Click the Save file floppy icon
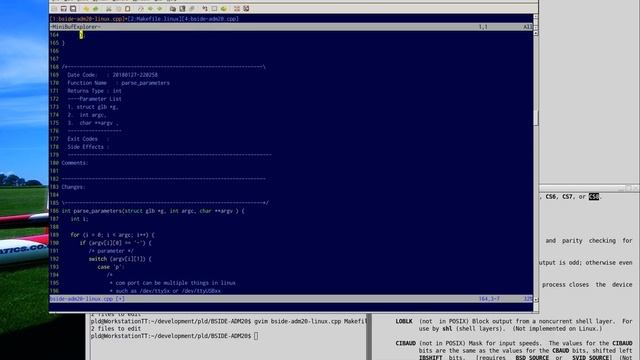This screenshot has height=360, width=640. click(64, 9)
